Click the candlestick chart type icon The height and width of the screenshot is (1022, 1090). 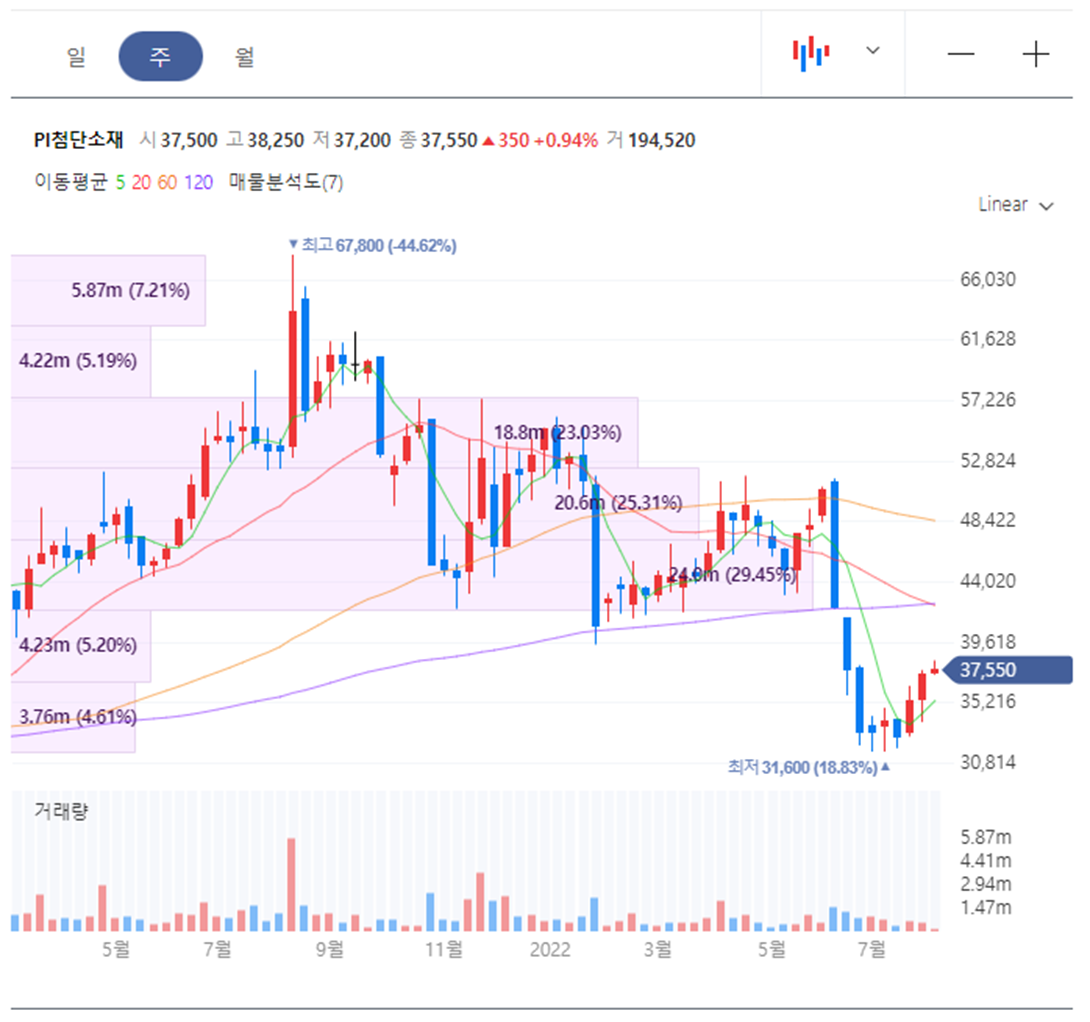(811, 54)
